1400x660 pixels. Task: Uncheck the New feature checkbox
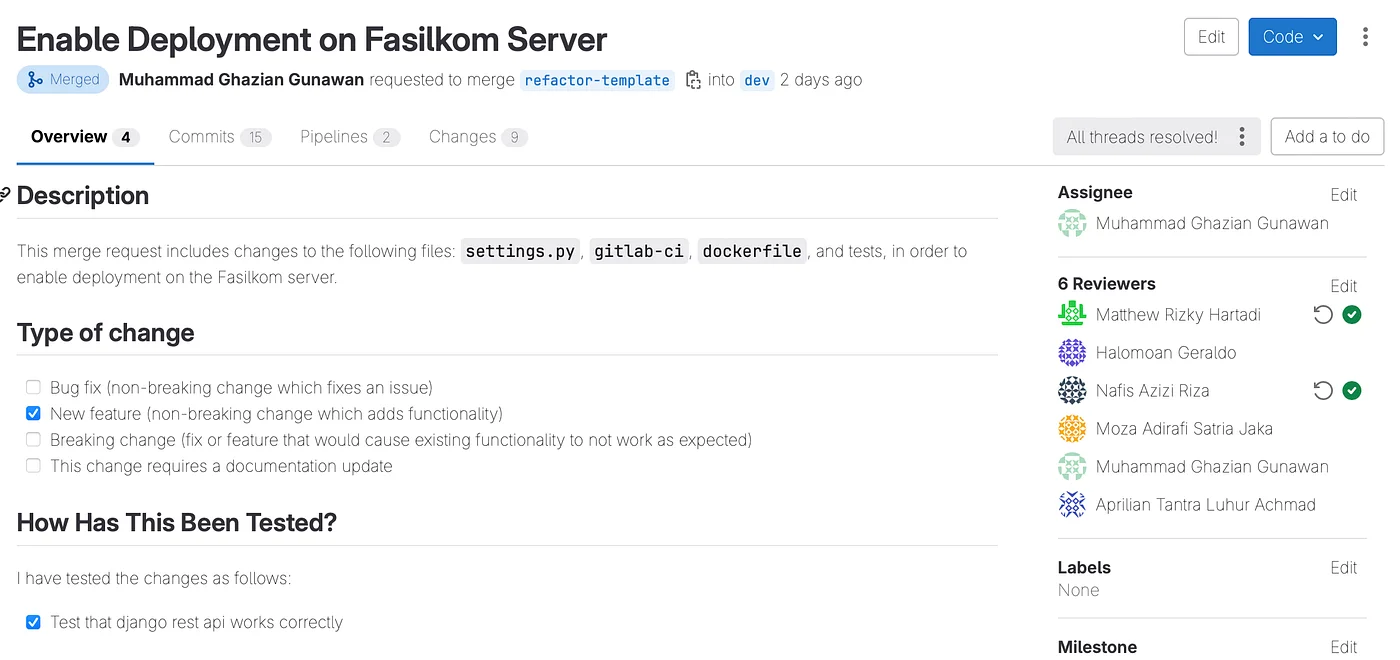(33, 413)
